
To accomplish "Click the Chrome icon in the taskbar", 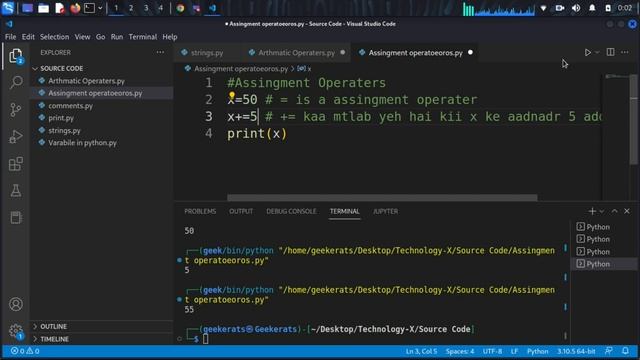I will click(180, 8).
